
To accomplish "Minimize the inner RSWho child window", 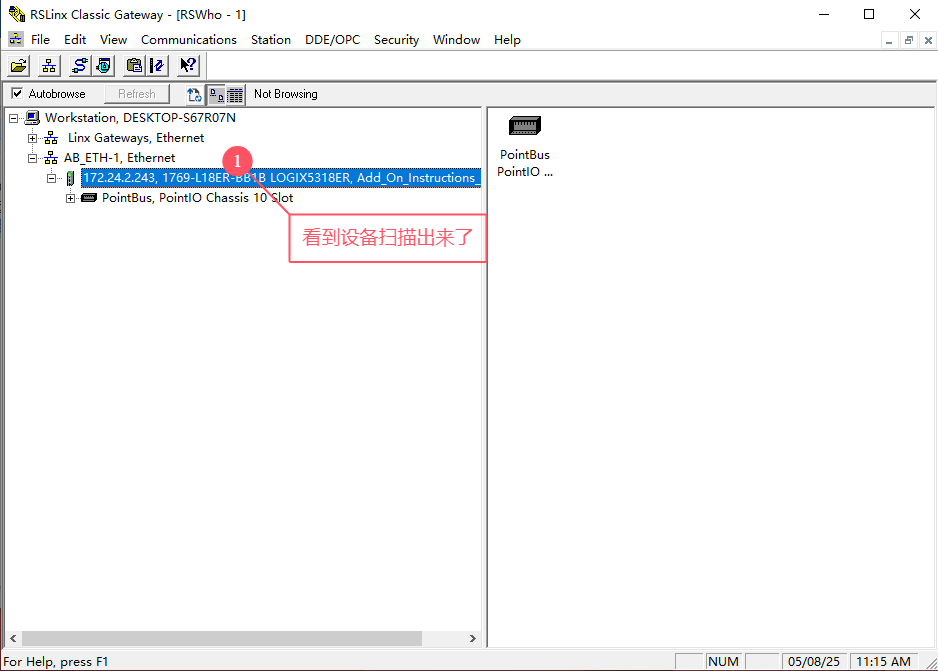I will (889, 41).
